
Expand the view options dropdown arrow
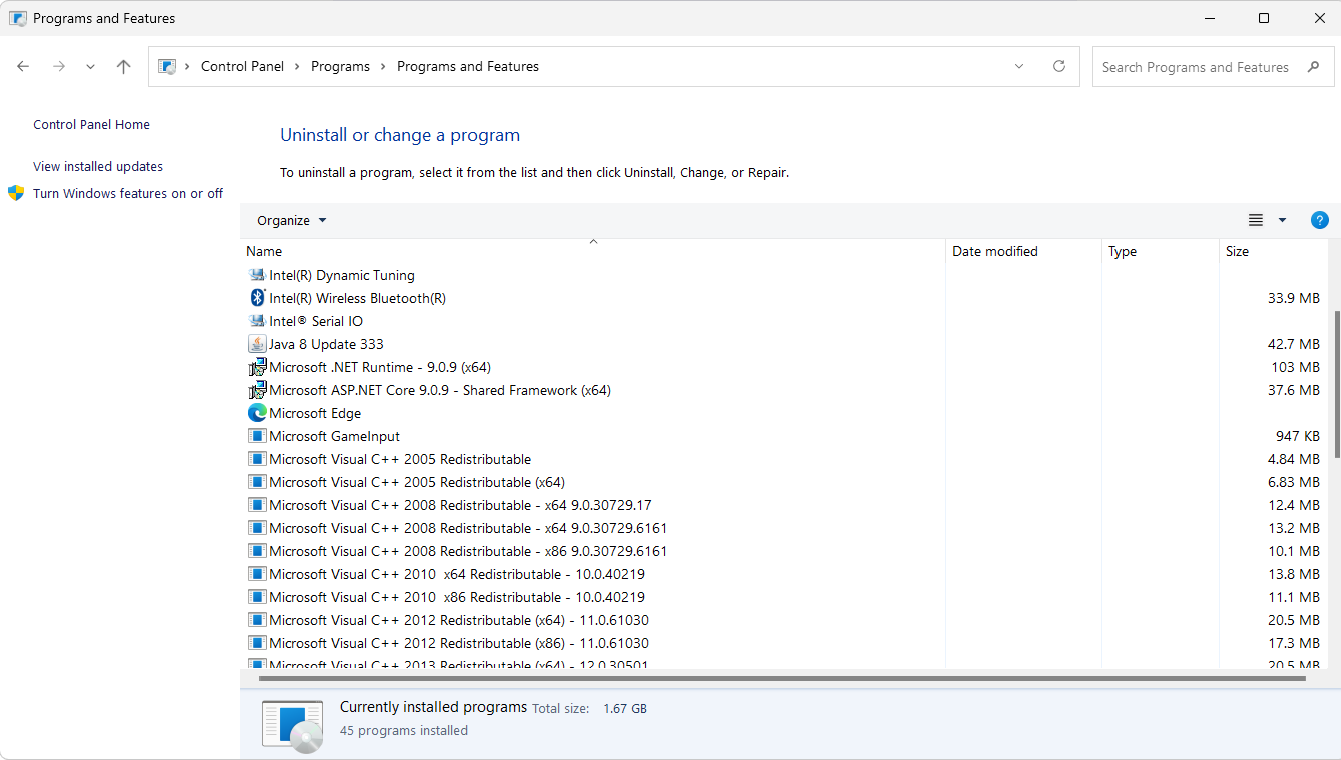pos(1282,220)
